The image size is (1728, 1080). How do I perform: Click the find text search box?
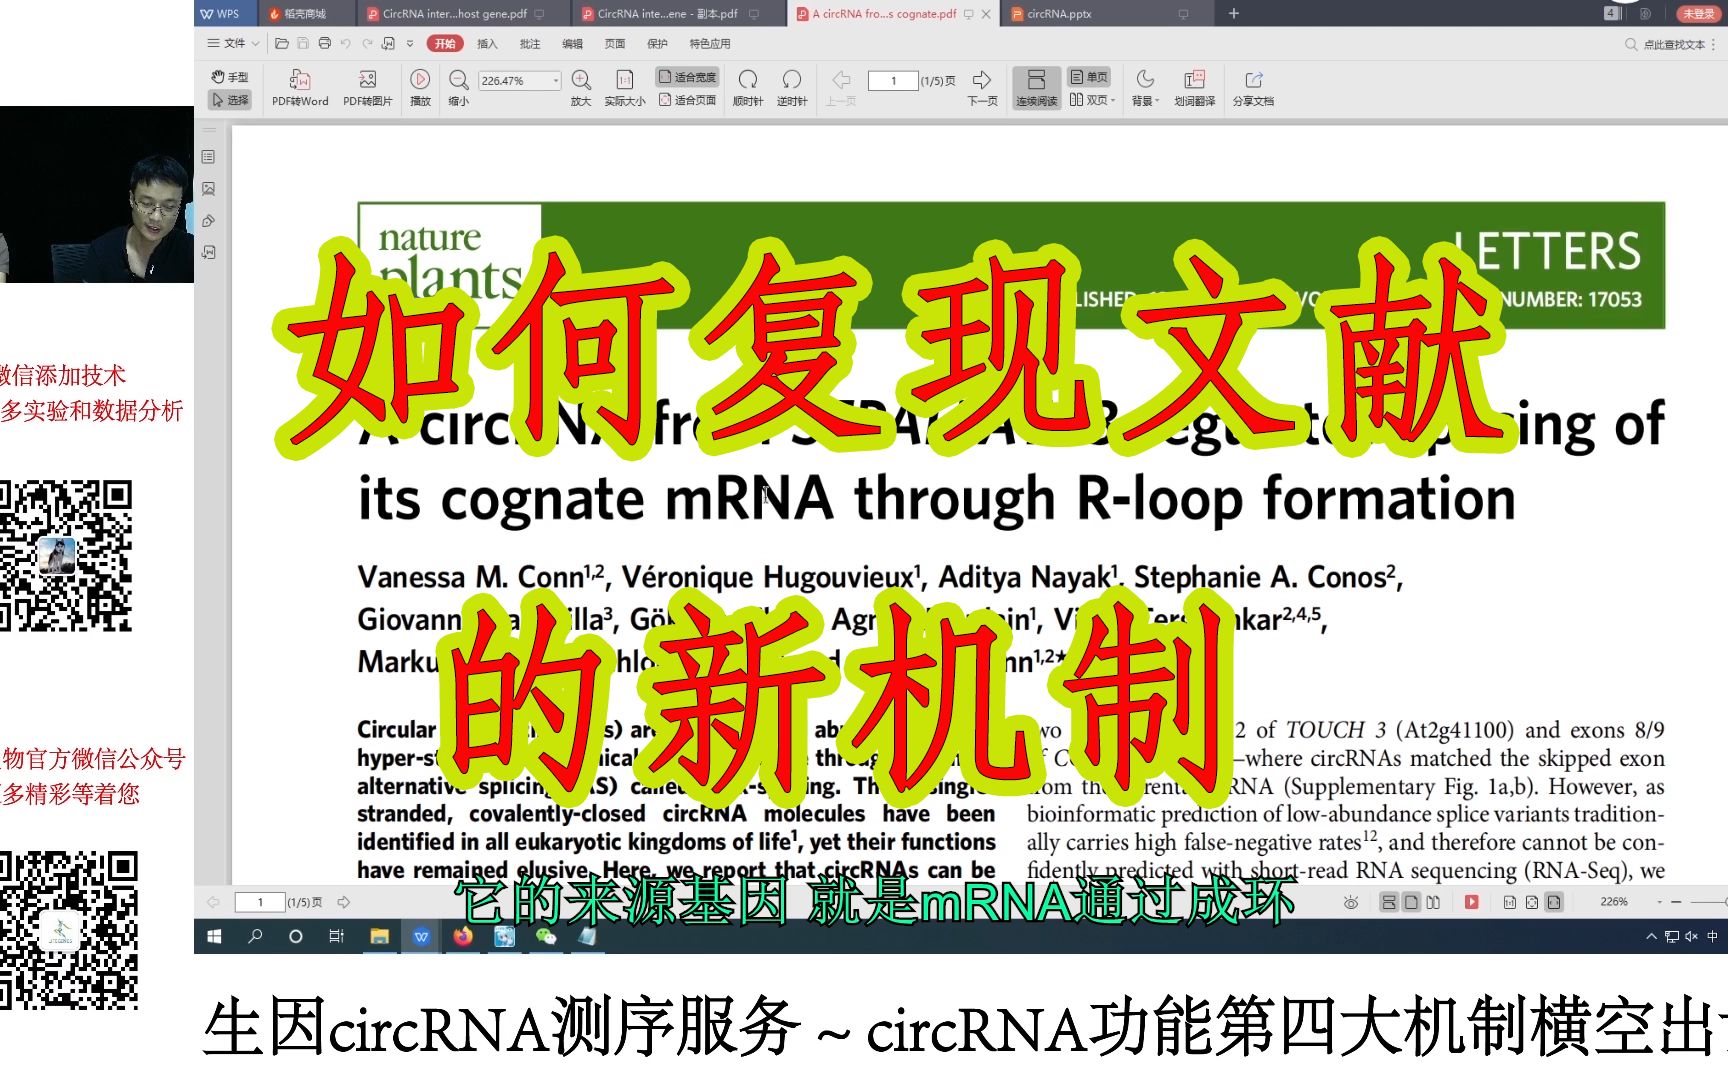pyautogui.click(x=1665, y=44)
